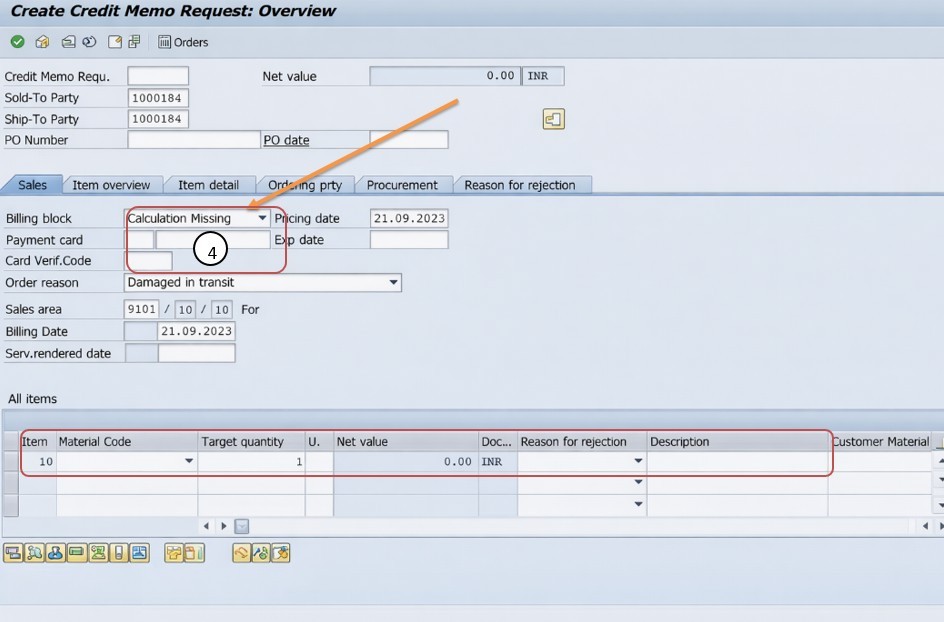Click the document edit icon in top toolbar
The height and width of the screenshot is (622, 944).
coord(115,42)
